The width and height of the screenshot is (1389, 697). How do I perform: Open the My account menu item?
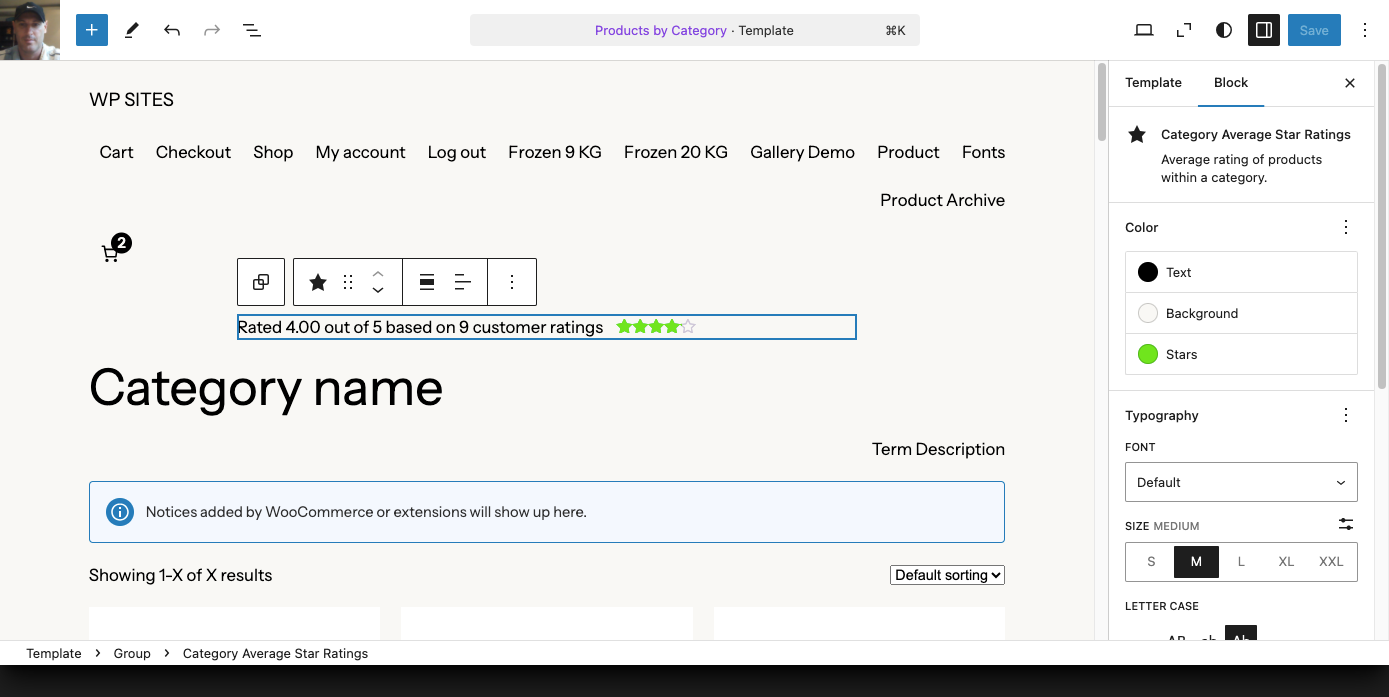[x=360, y=152]
